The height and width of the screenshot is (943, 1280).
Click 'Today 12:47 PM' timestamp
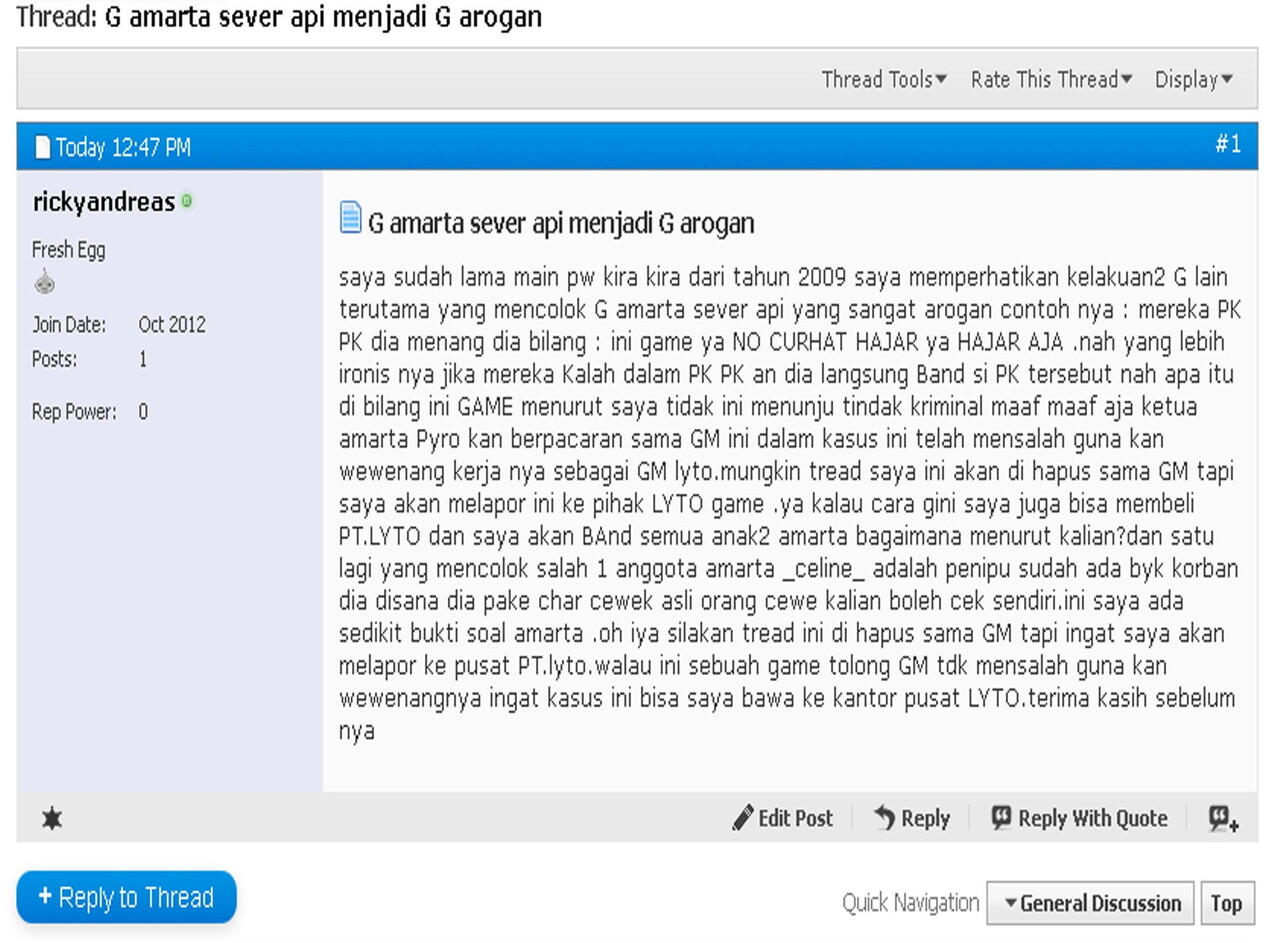tap(123, 148)
